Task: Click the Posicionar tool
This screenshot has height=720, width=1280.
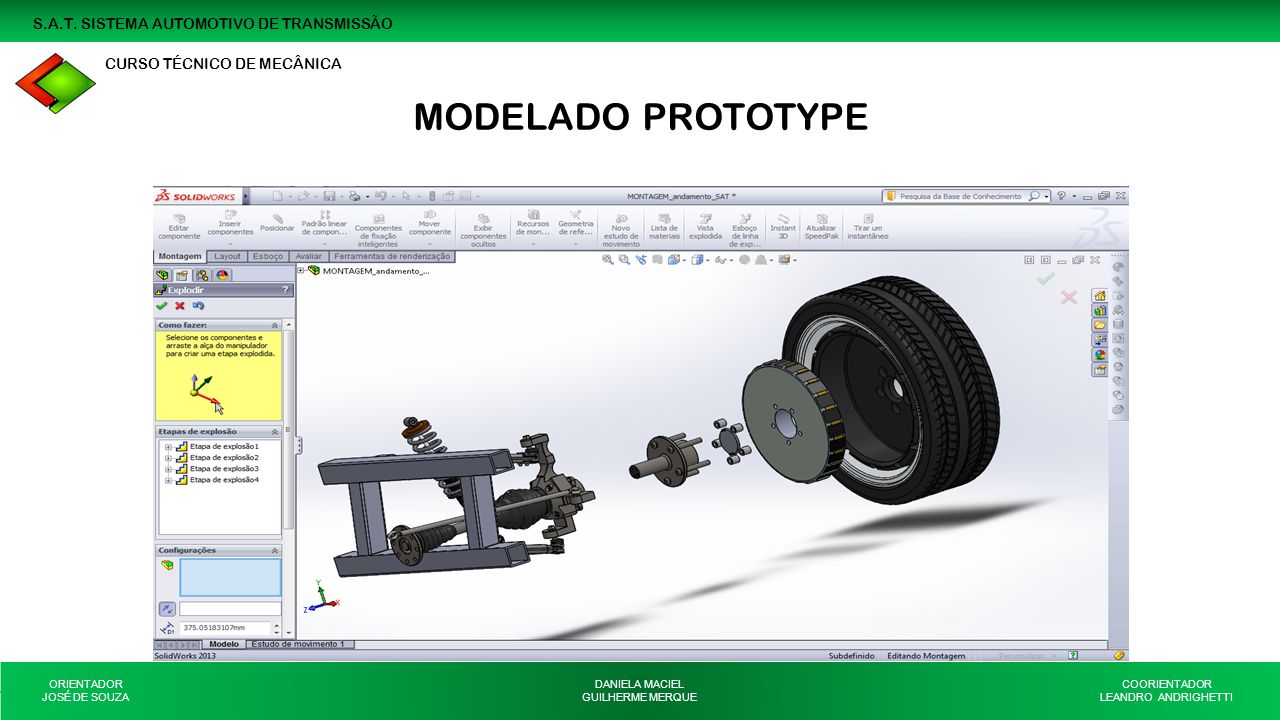Action: pyautogui.click(x=277, y=223)
